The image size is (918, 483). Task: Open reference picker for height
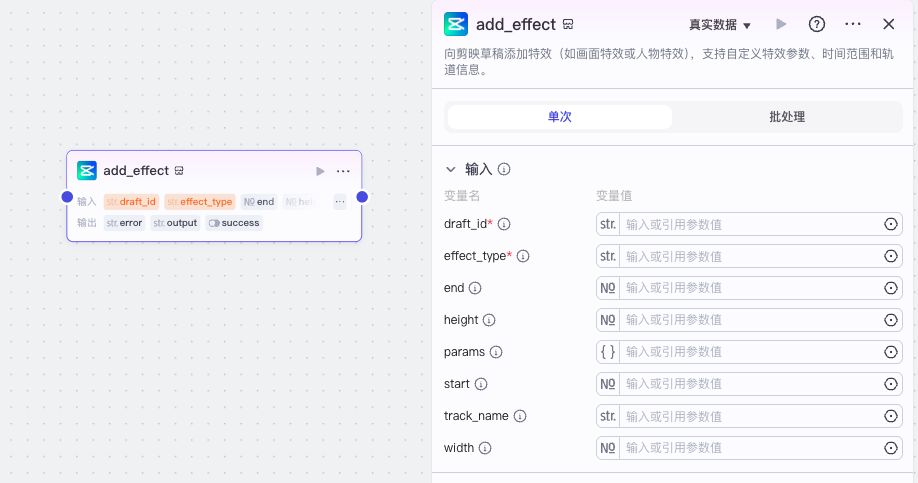tap(890, 320)
